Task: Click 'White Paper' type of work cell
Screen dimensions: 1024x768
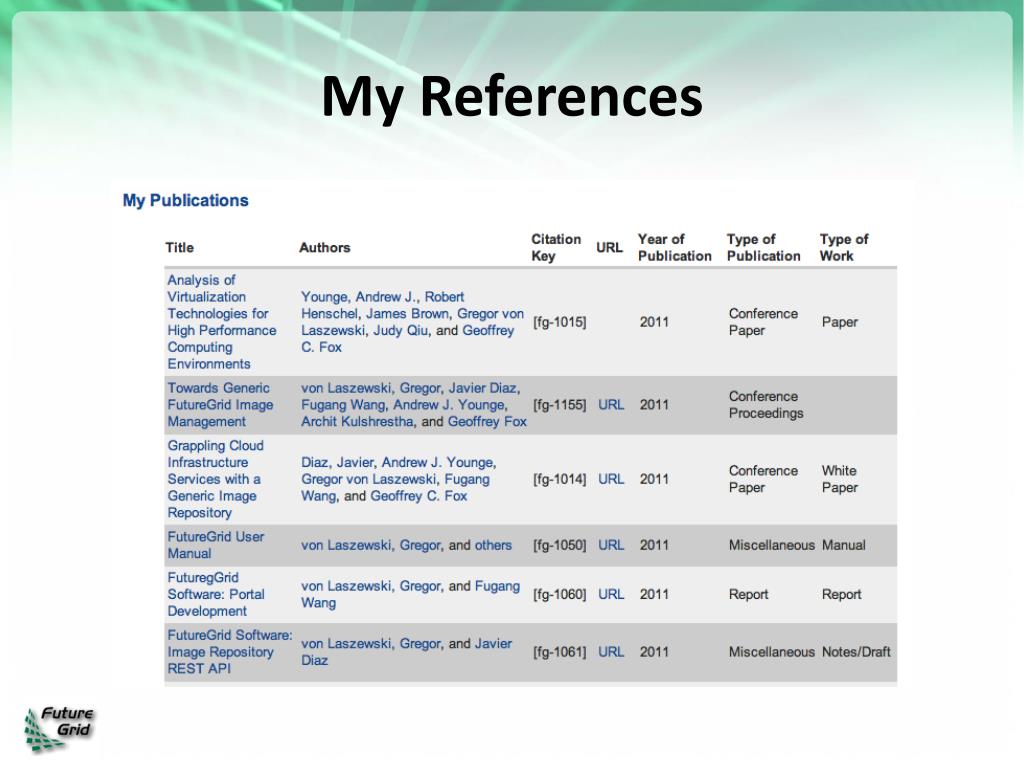Action: pyautogui.click(x=840, y=479)
